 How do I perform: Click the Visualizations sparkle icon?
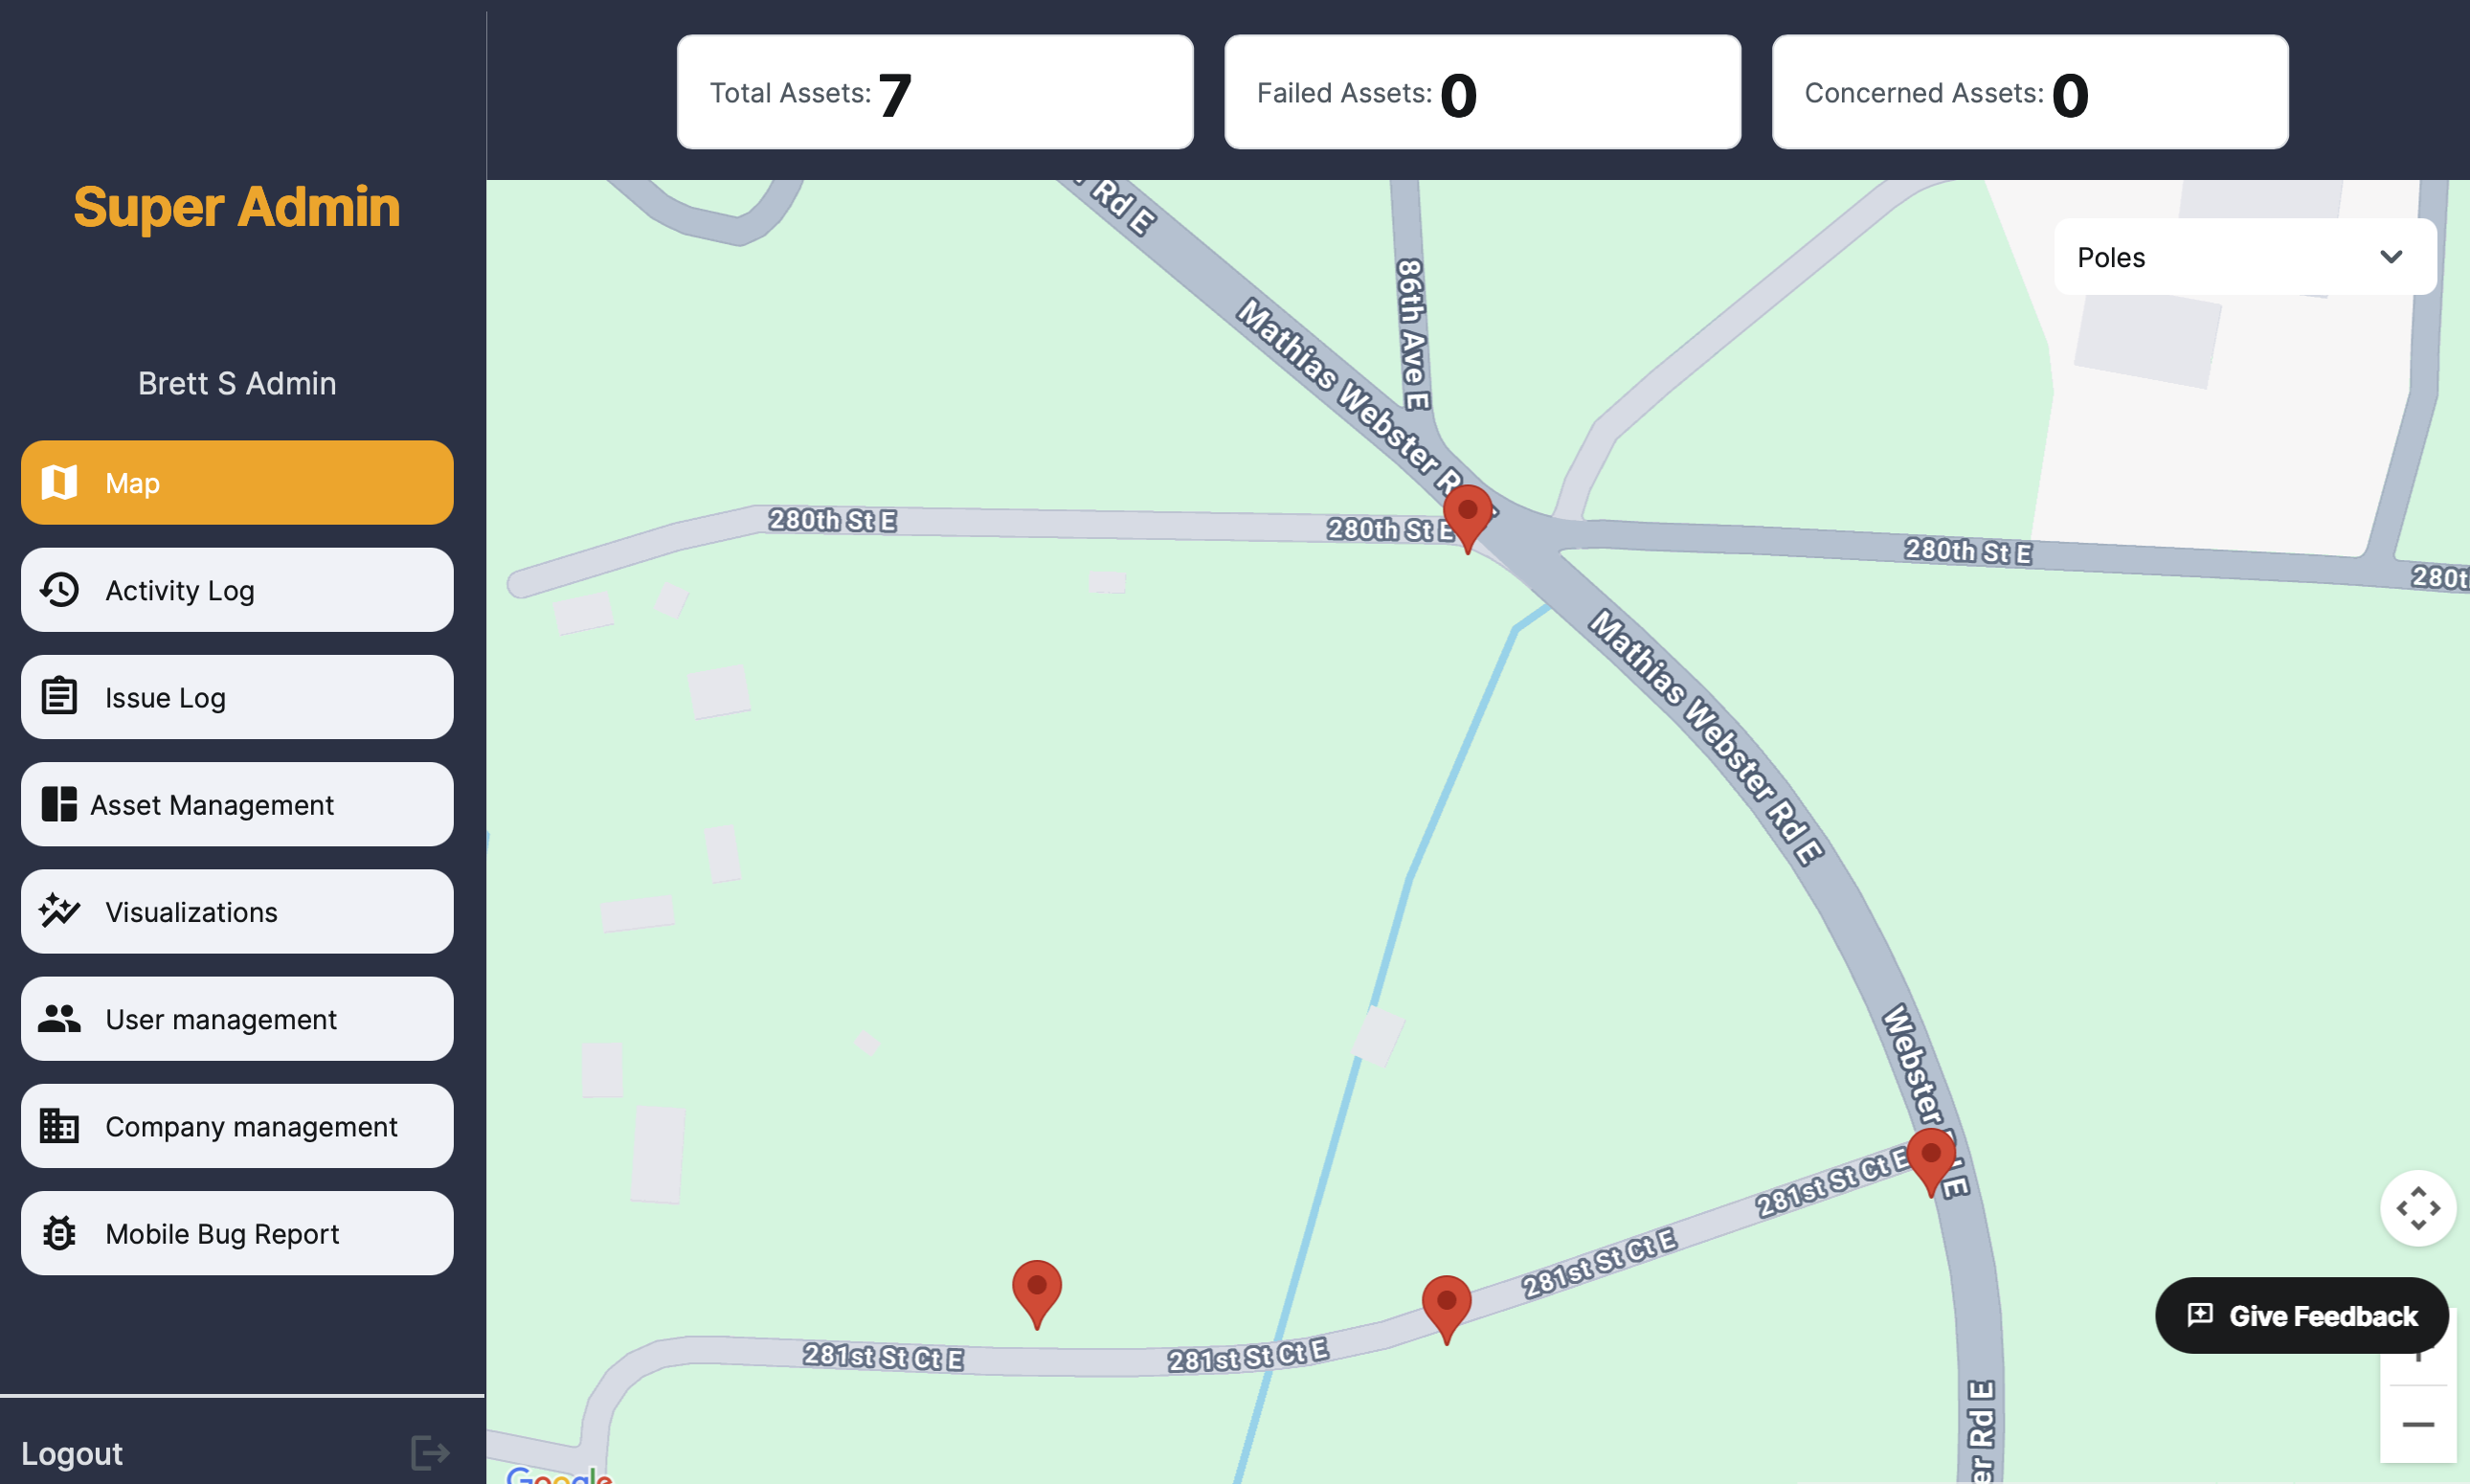pos(59,911)
